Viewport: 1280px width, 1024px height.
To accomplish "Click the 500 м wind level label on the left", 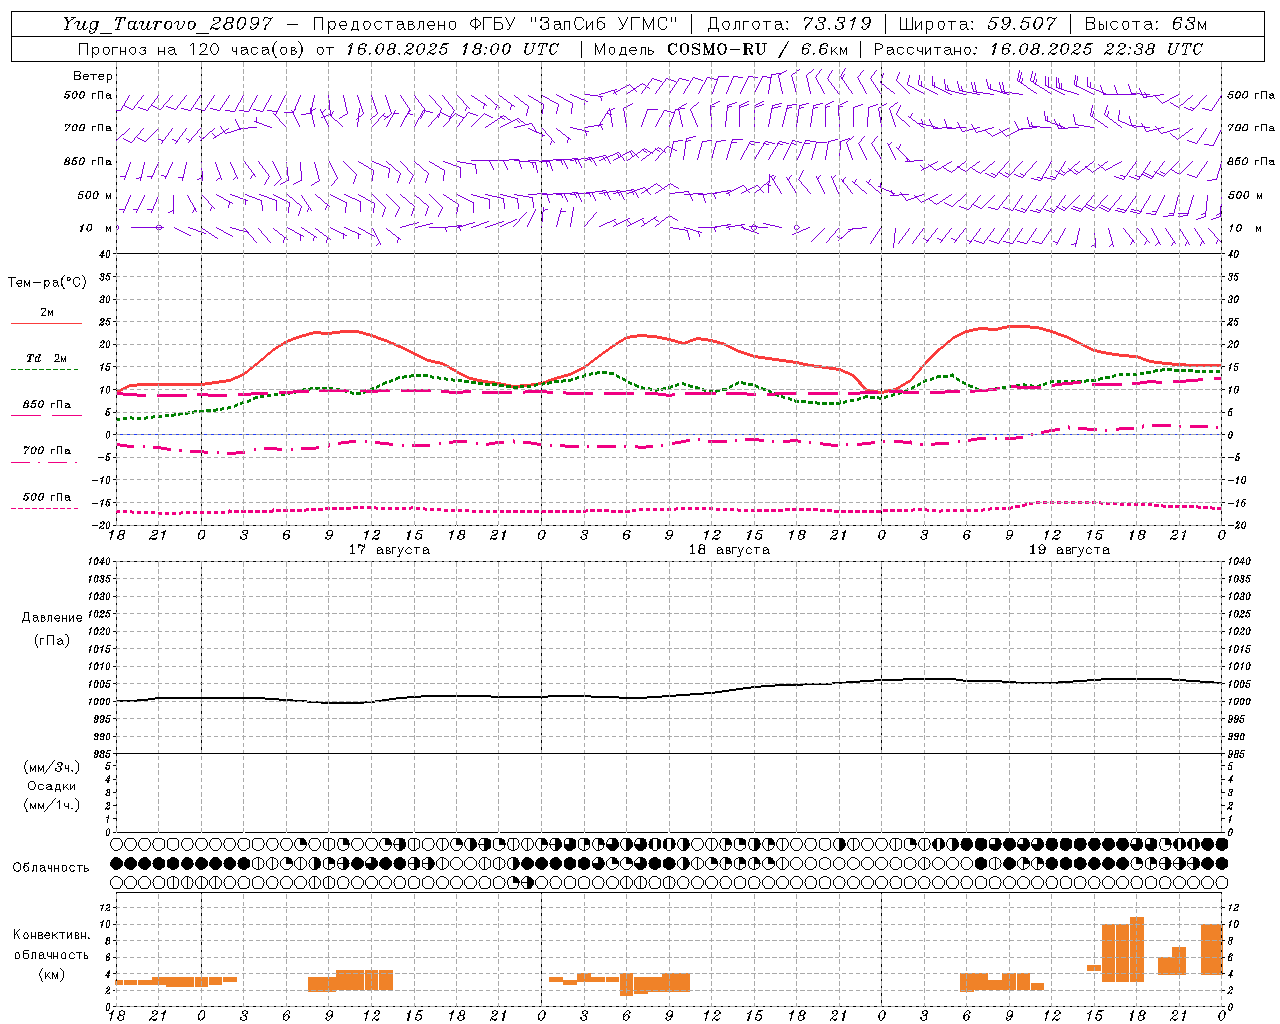I will click(x=95, y=196).
